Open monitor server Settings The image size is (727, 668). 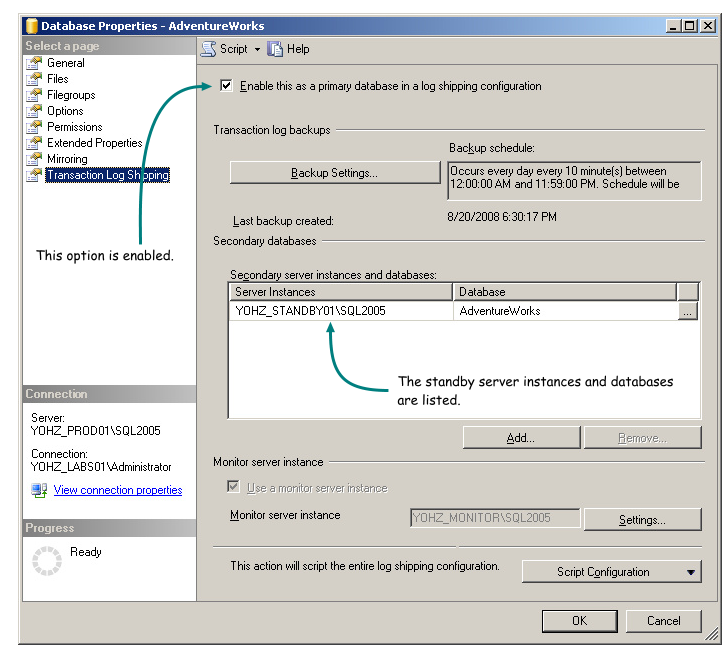(x=643, y=520)
